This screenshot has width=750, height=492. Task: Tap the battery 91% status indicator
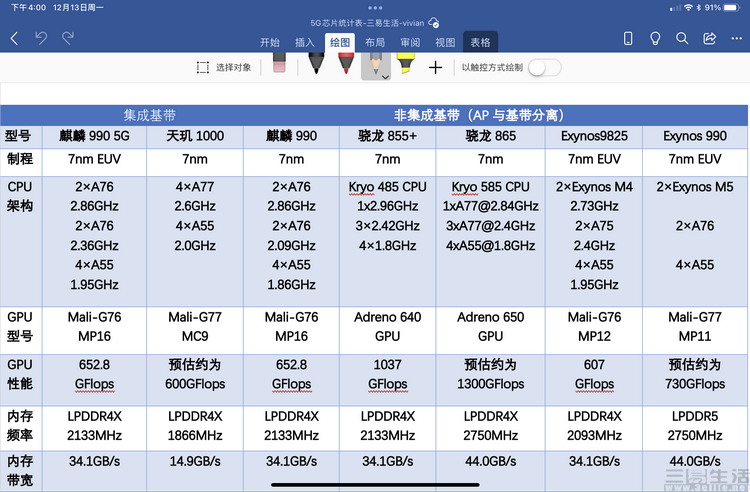pos(722,8)
